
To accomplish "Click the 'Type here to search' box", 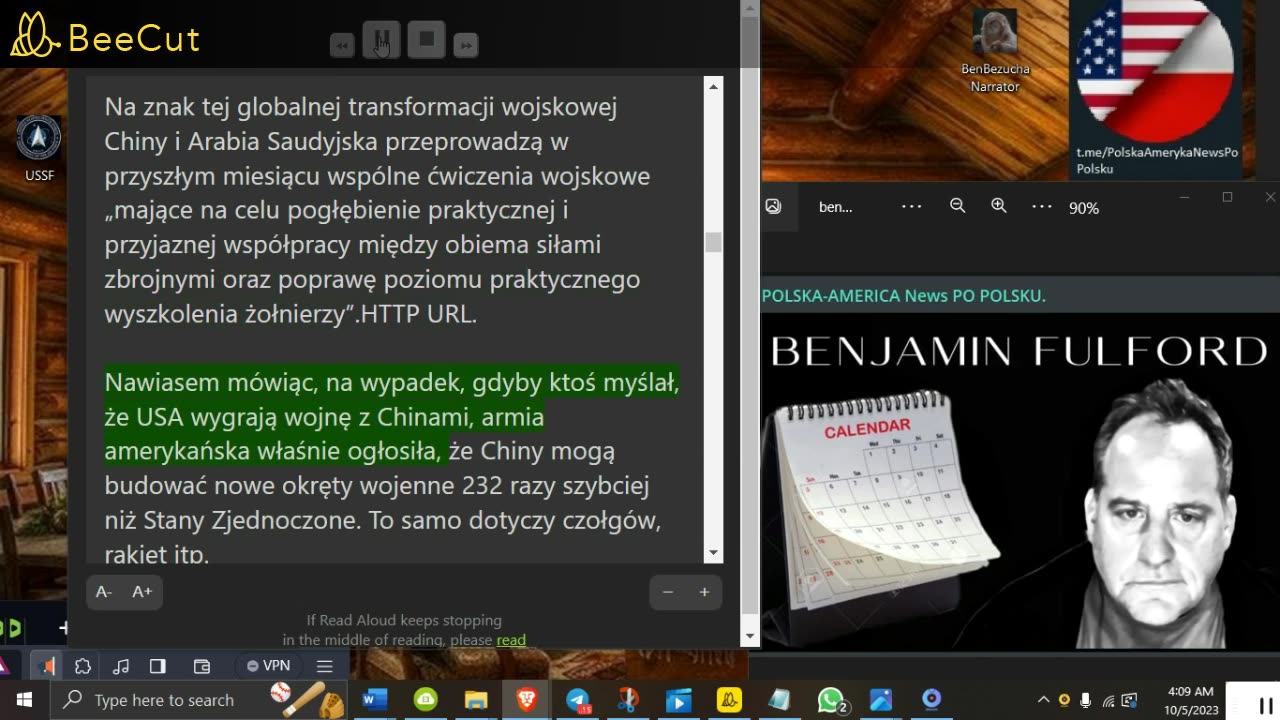I will [x=198, y=700].
